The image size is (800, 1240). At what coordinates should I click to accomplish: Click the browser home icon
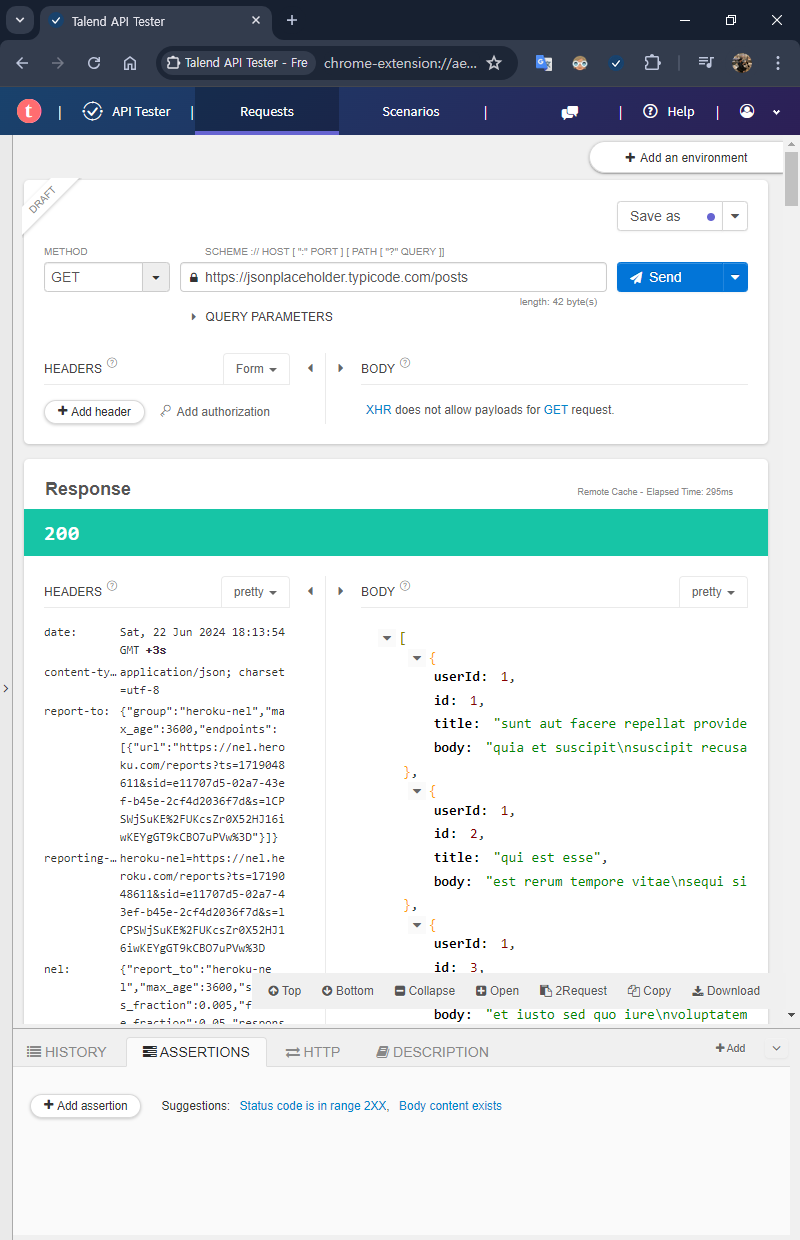130,63
